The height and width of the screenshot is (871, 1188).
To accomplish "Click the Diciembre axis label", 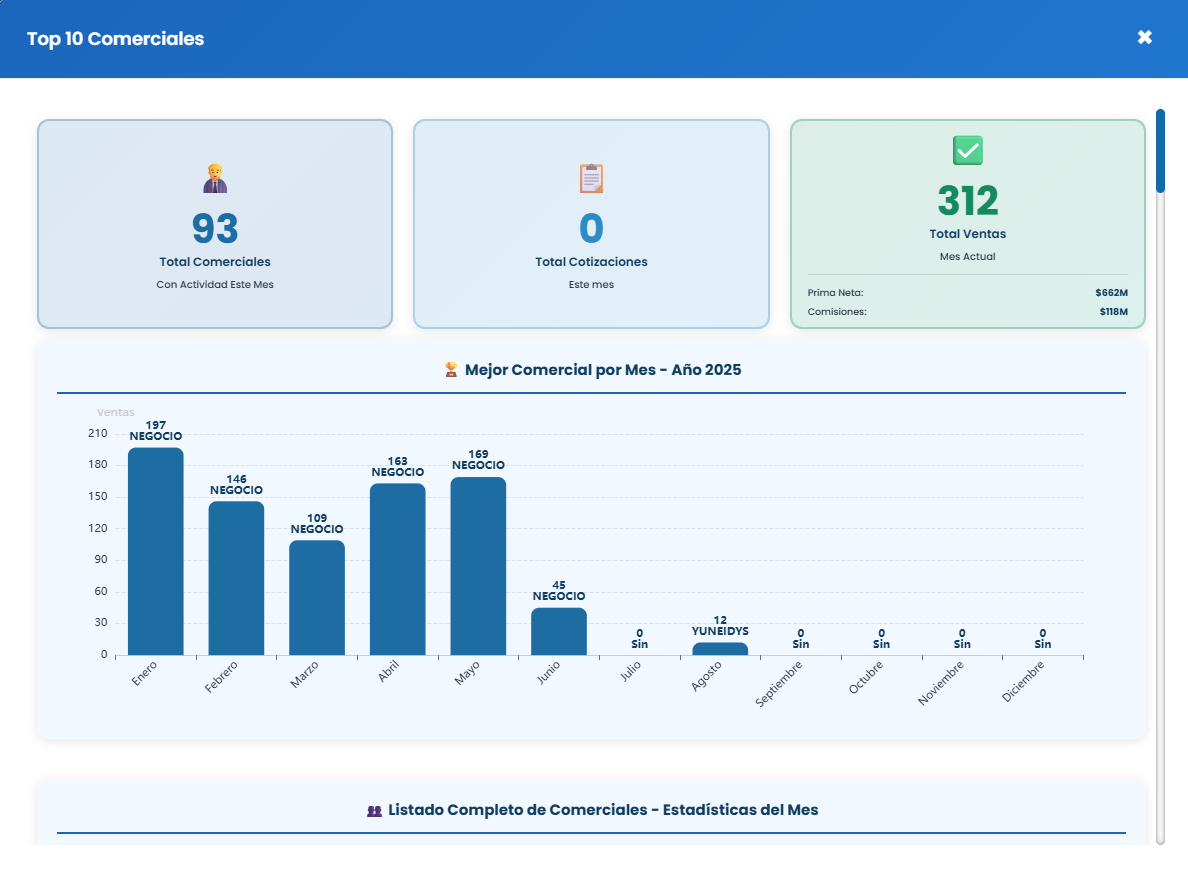I will pyautogui.click(x=1023, y=682).
